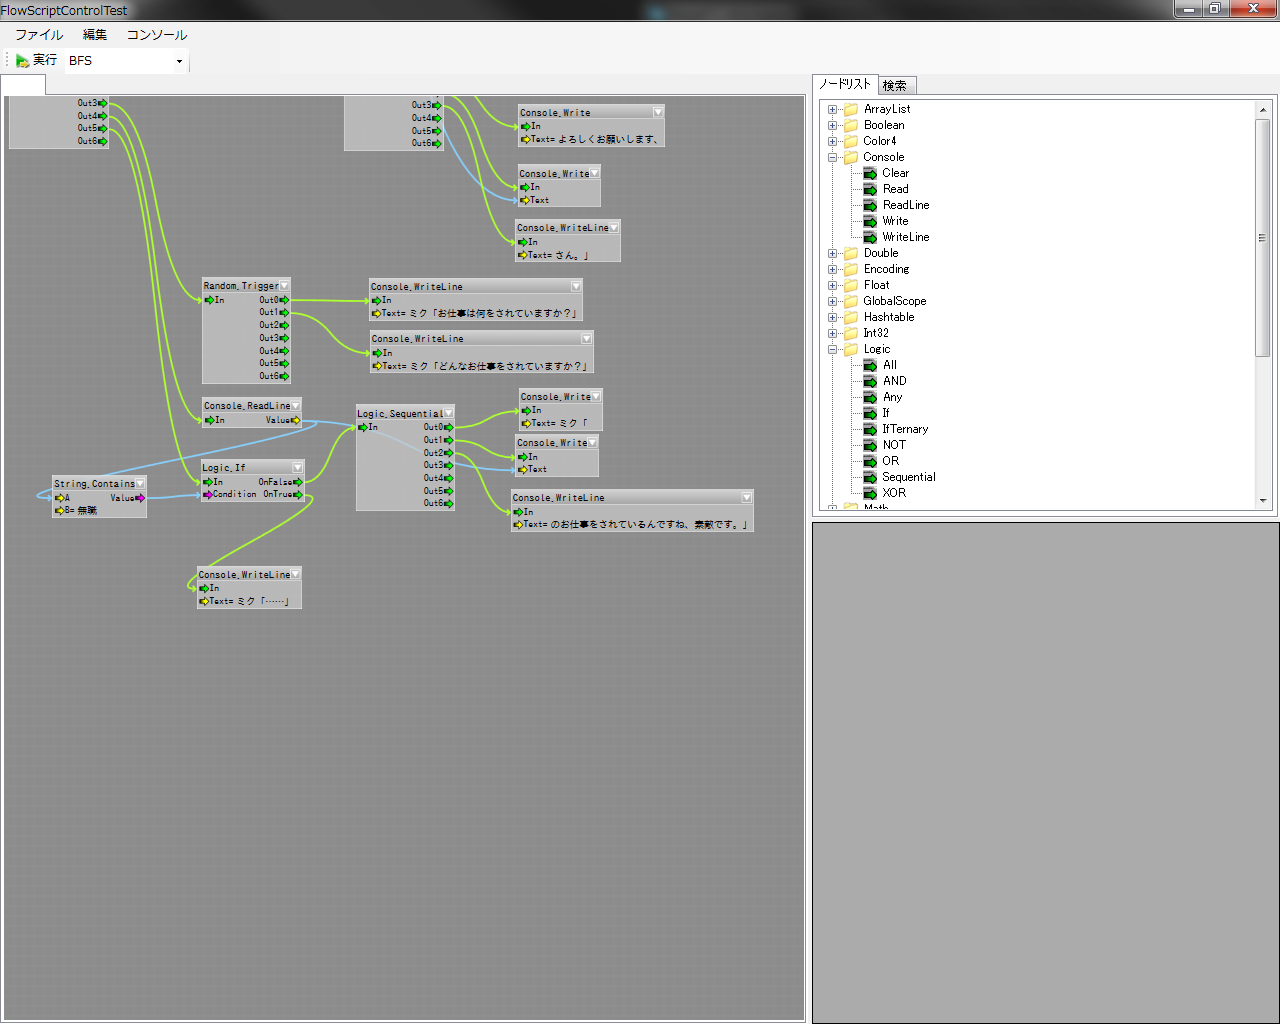Open the ファイル menu

39,35
